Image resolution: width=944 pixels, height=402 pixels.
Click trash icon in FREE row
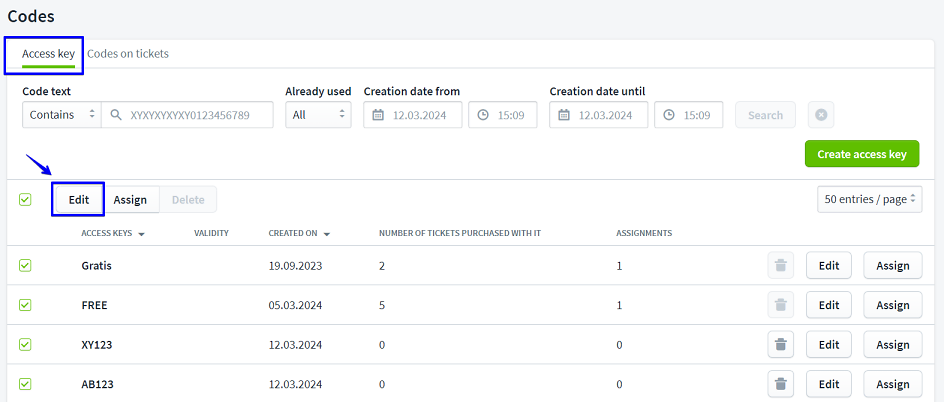(x=781, y=305)
